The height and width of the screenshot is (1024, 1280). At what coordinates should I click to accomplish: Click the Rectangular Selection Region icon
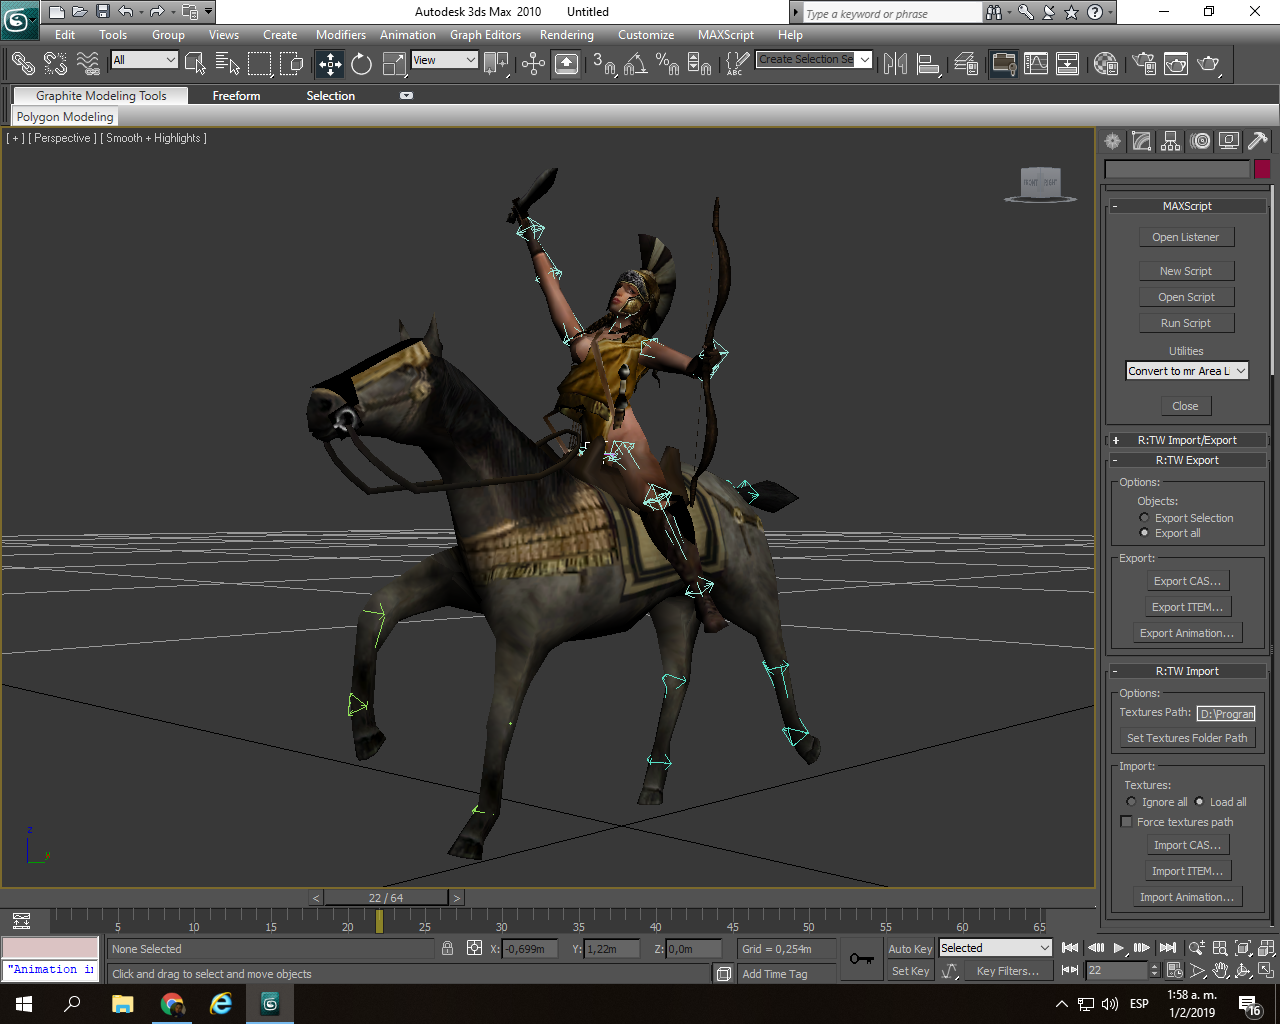pos(260,64)
